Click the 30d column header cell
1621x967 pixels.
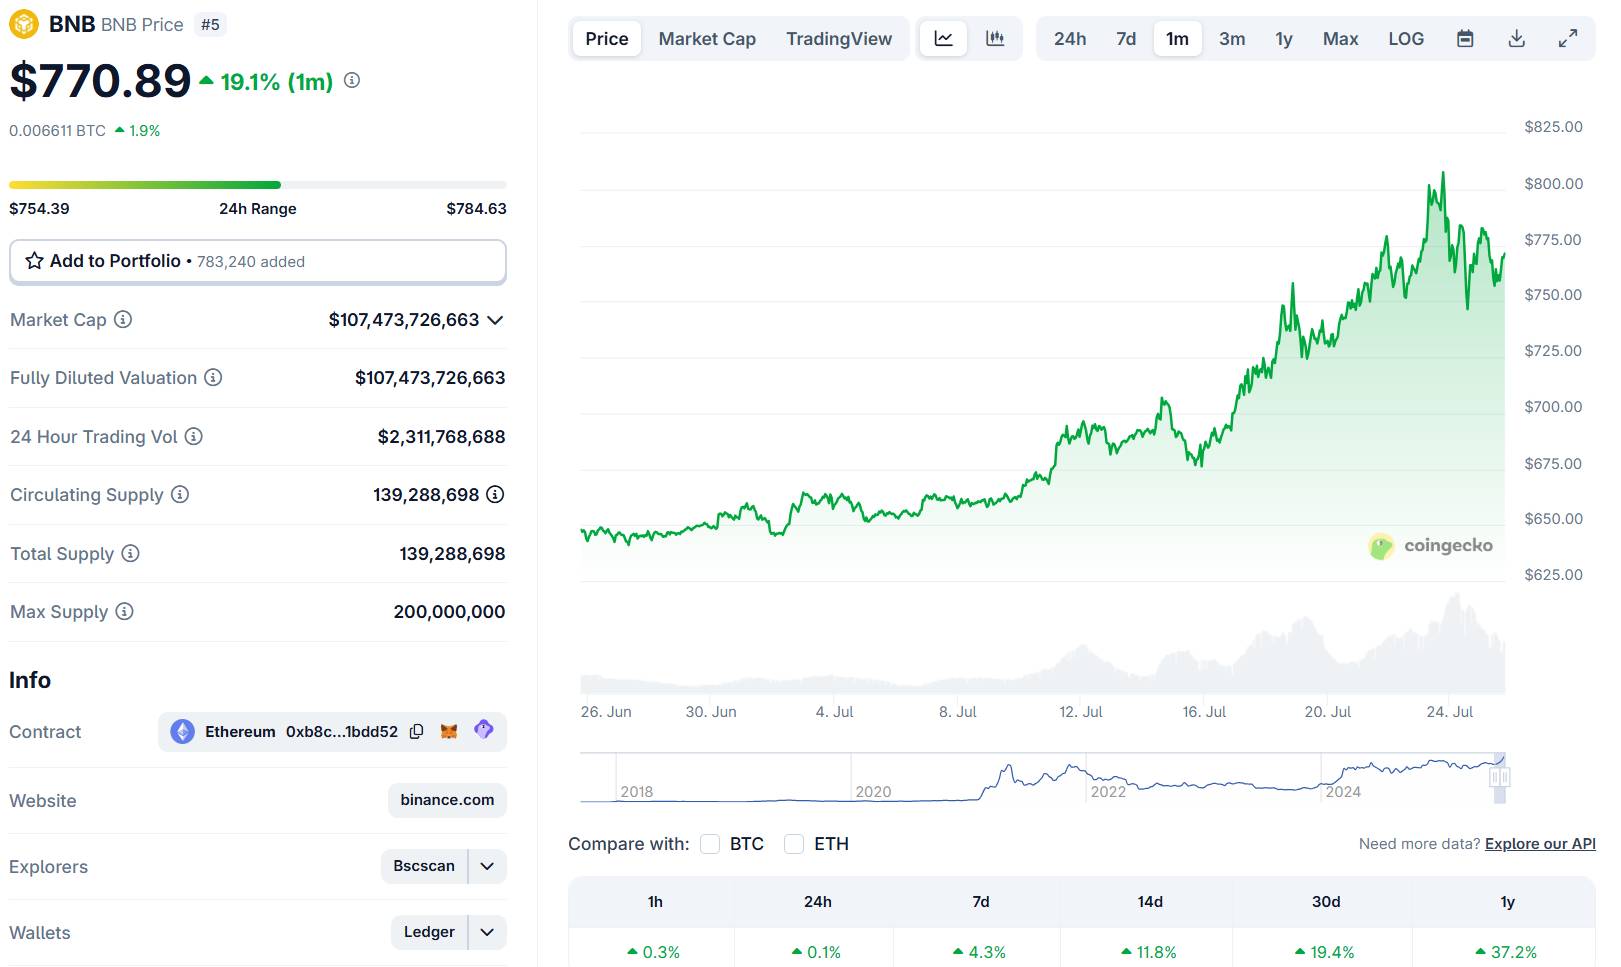[x=1326, y=902]
